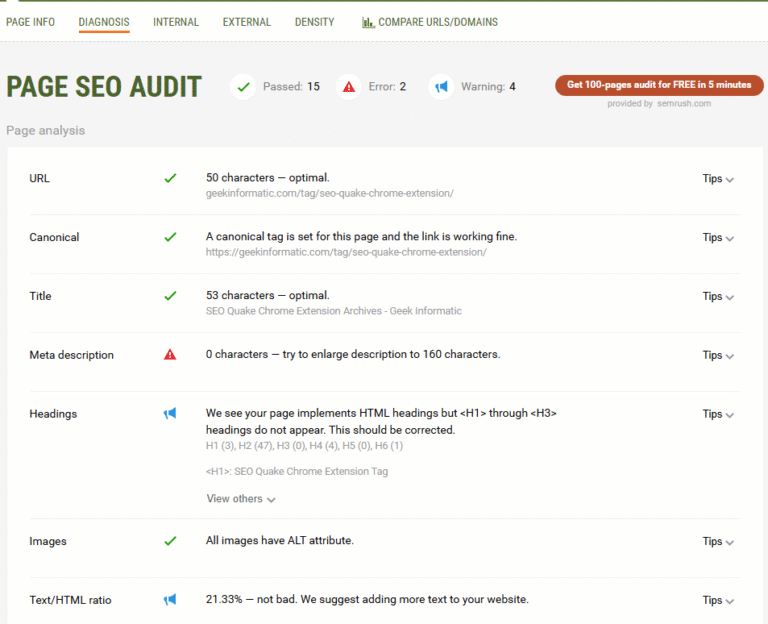Click the megaphone warning icon in Headings row
This screenshot has width=768, height=624.
click(170, 414)
